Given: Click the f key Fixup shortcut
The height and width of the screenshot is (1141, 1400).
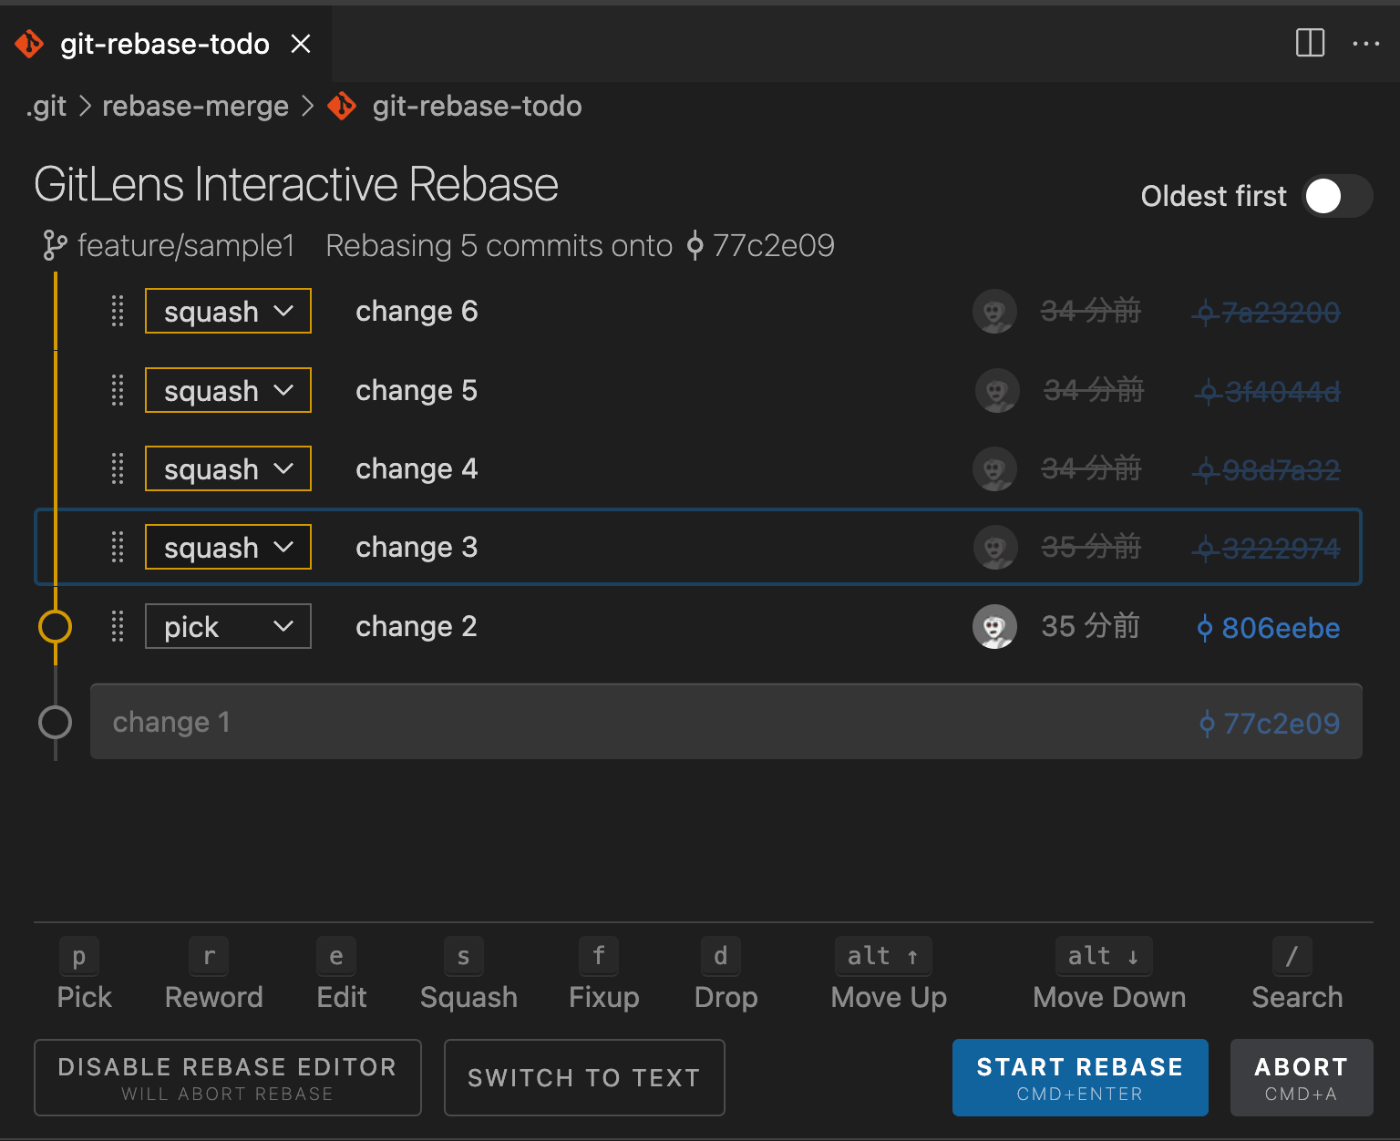Looking at the screenshot, I should 603,974.
